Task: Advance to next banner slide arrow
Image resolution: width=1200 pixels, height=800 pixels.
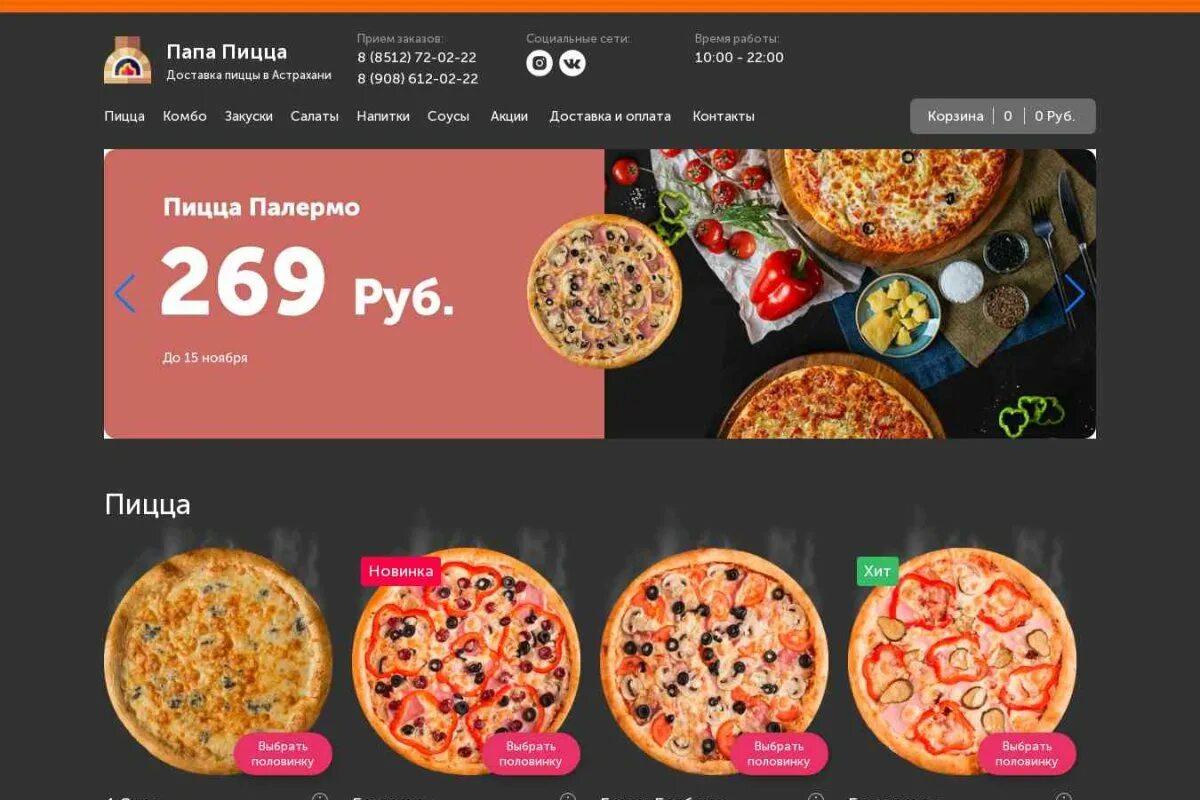Action: pyautogui.click(x=1075, y=294)
